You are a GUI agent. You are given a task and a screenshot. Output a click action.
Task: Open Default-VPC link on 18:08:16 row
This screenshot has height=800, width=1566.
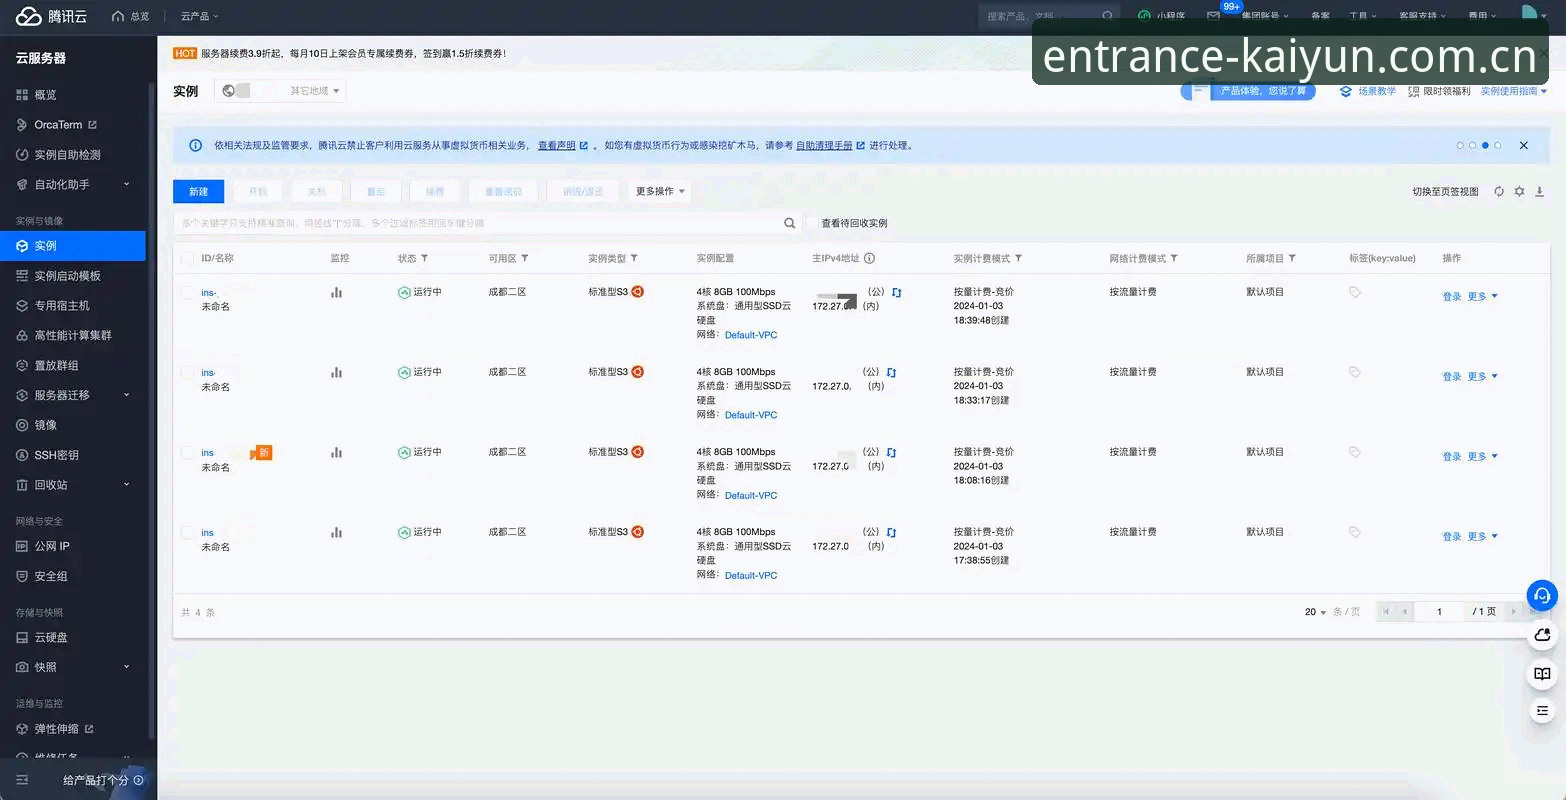click(x=751, y=495)
